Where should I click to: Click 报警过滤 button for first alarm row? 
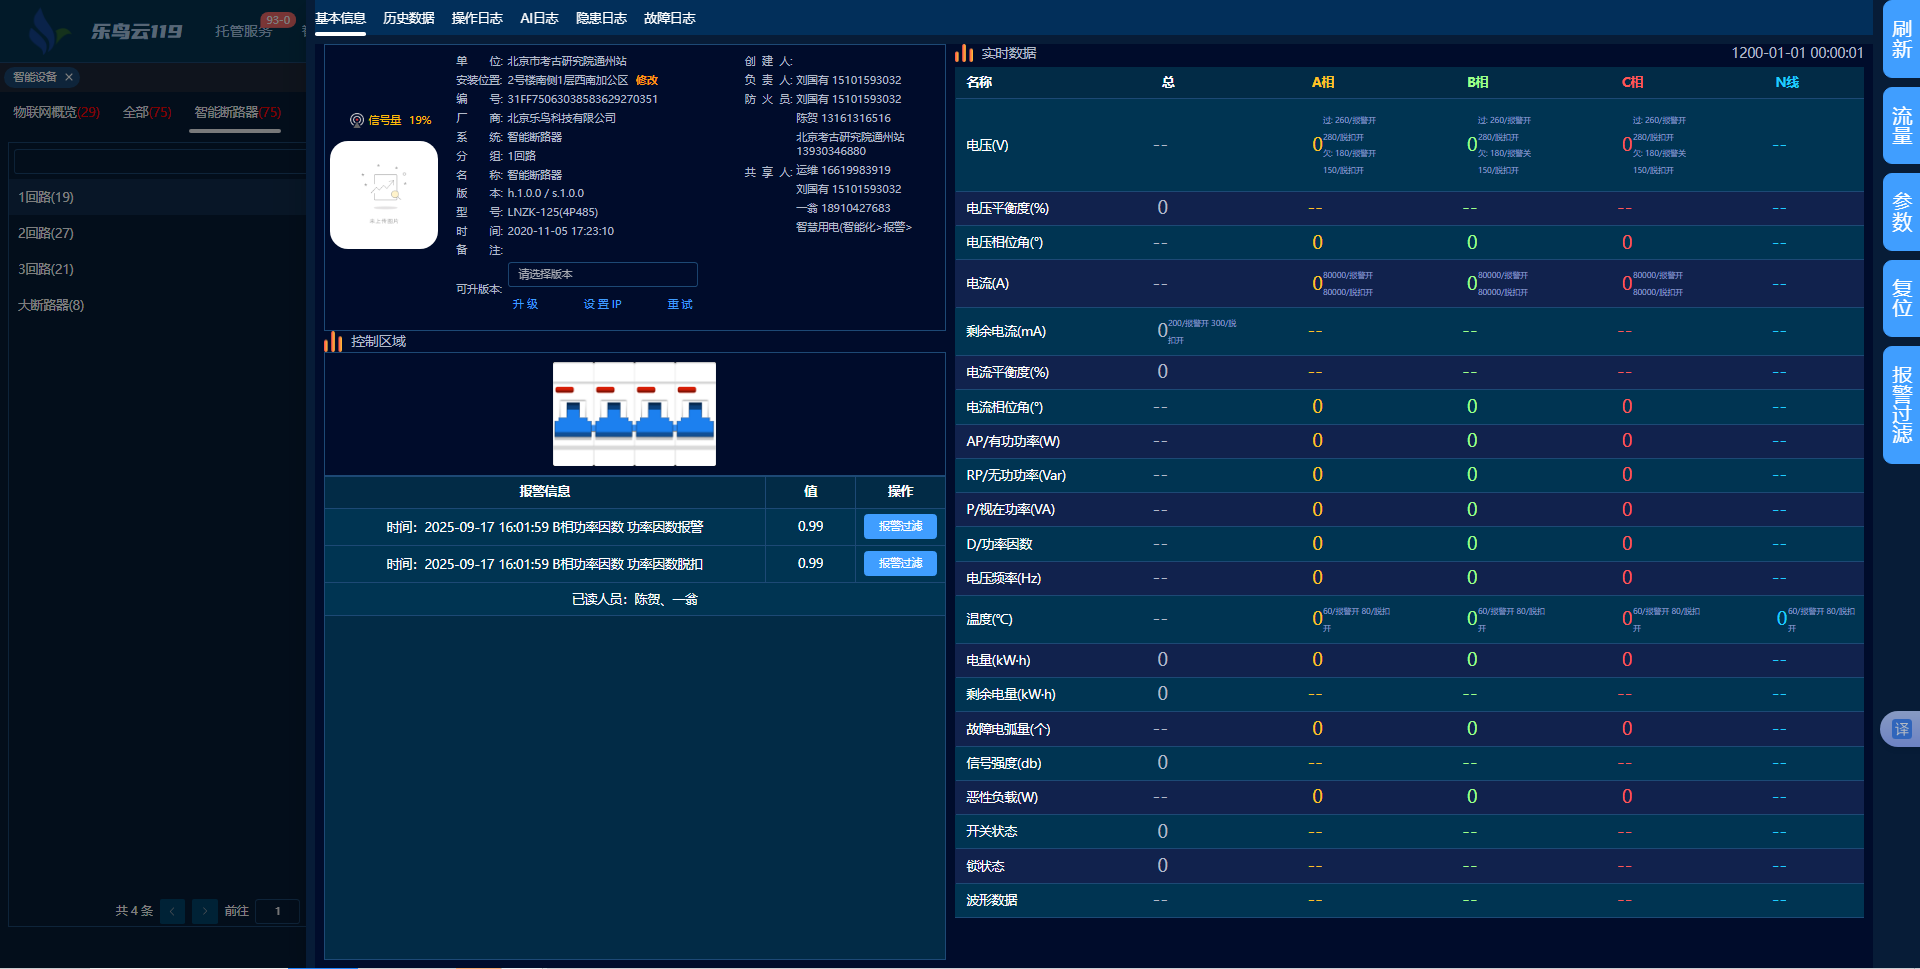click(900, 526)
